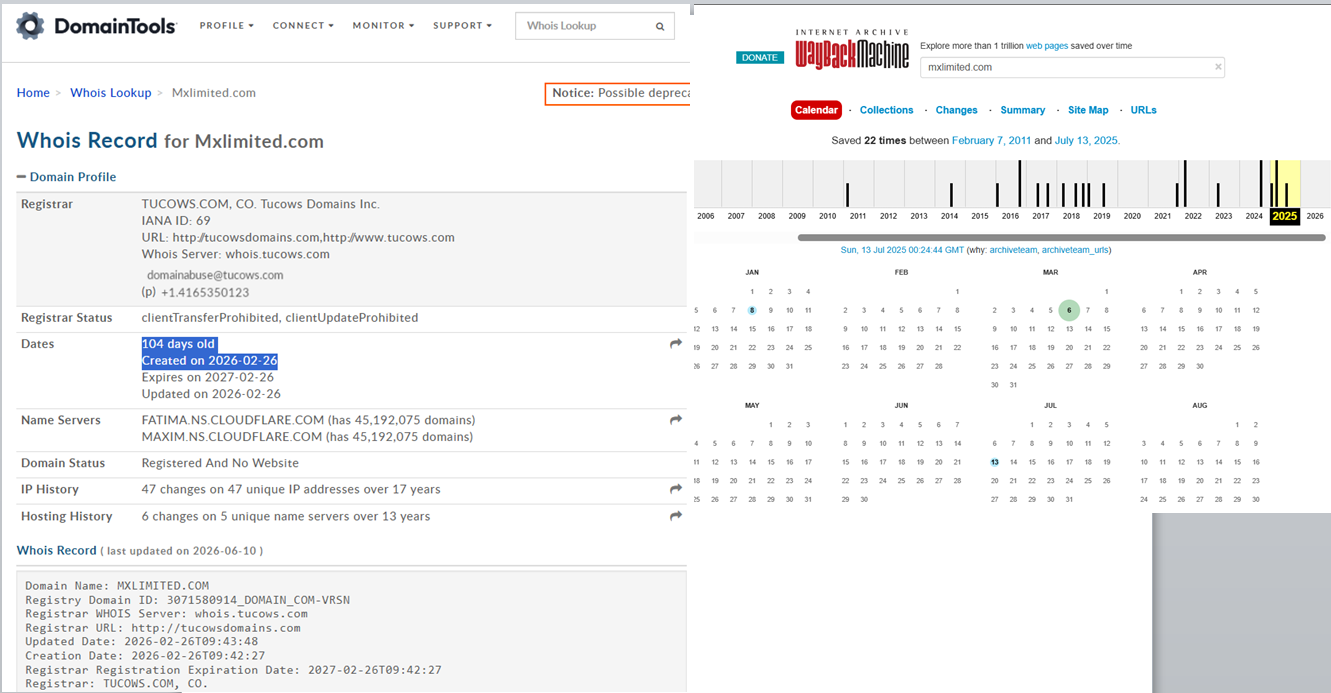1331x693 pixels.
Task: Click the web pages link
Action: 1047,46
